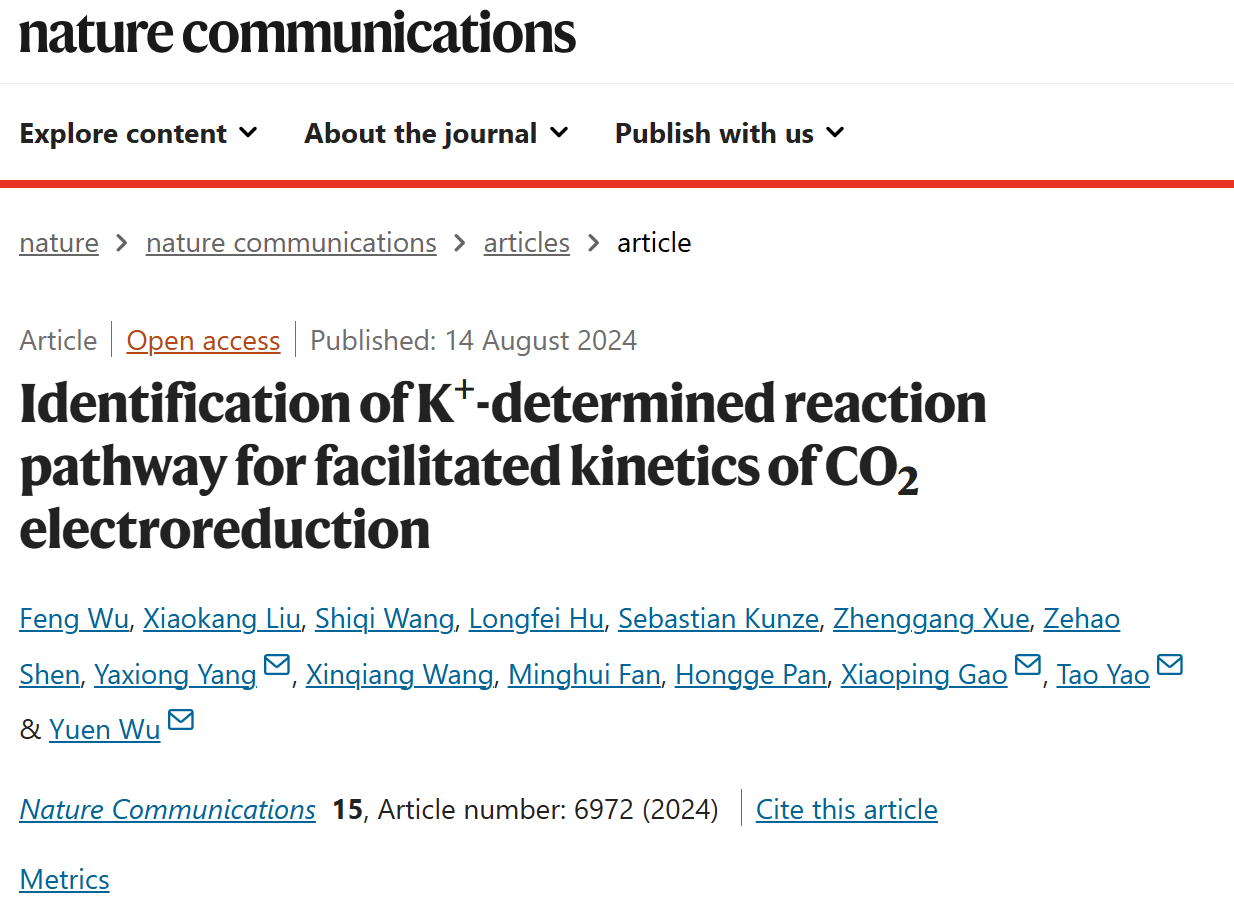Open the About the journal dropdown
The width and height of the screenshot is (1234, 905).
[x=437, y=133]
